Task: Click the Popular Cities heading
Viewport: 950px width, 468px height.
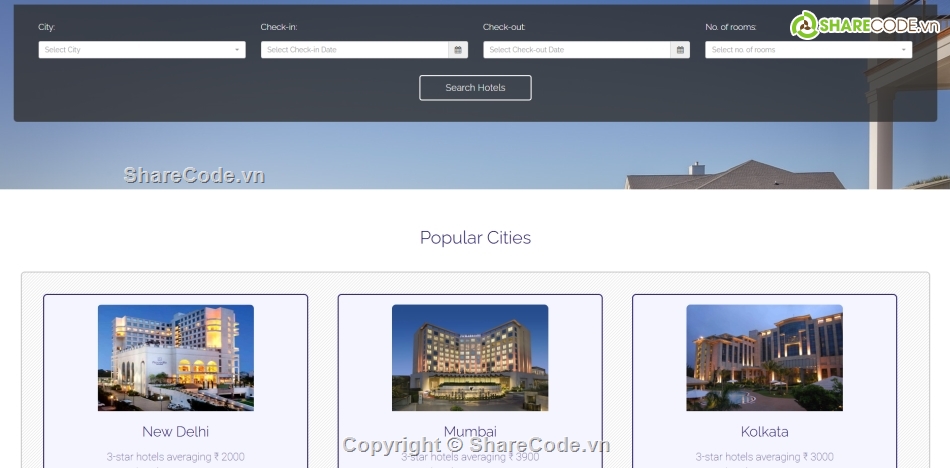Action: (x=475, y=238)
